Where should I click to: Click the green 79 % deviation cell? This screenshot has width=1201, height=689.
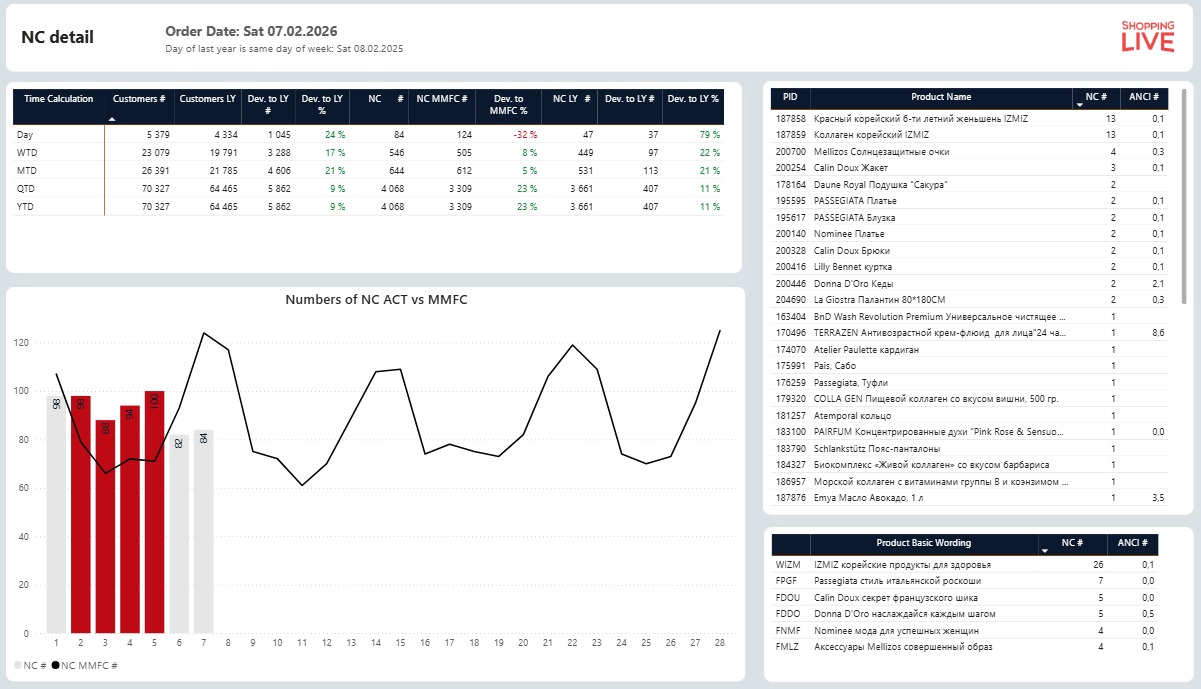point(708,134)
